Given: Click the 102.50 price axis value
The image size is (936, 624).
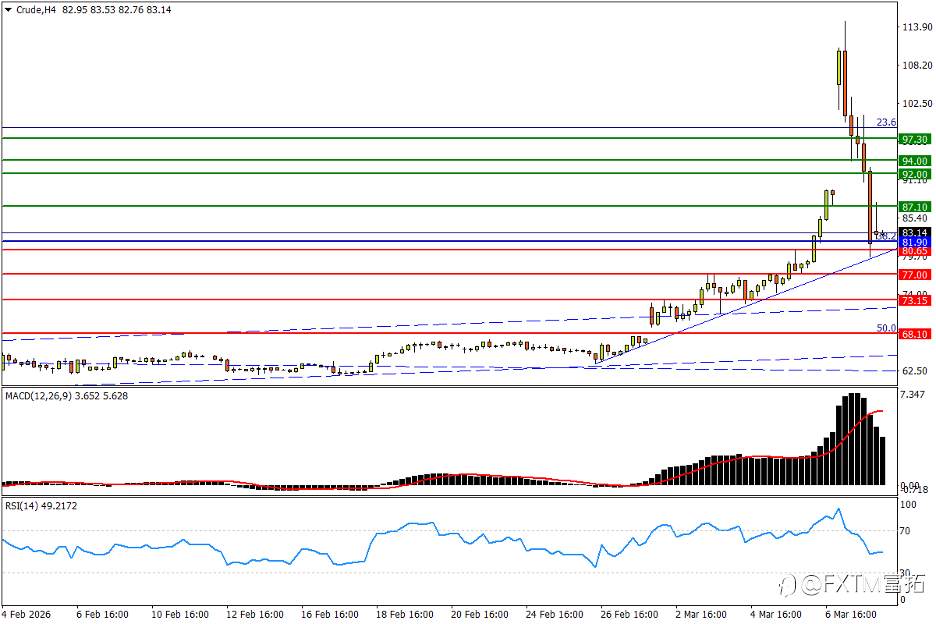Looking at the screenshot, I should click(917, 103).
